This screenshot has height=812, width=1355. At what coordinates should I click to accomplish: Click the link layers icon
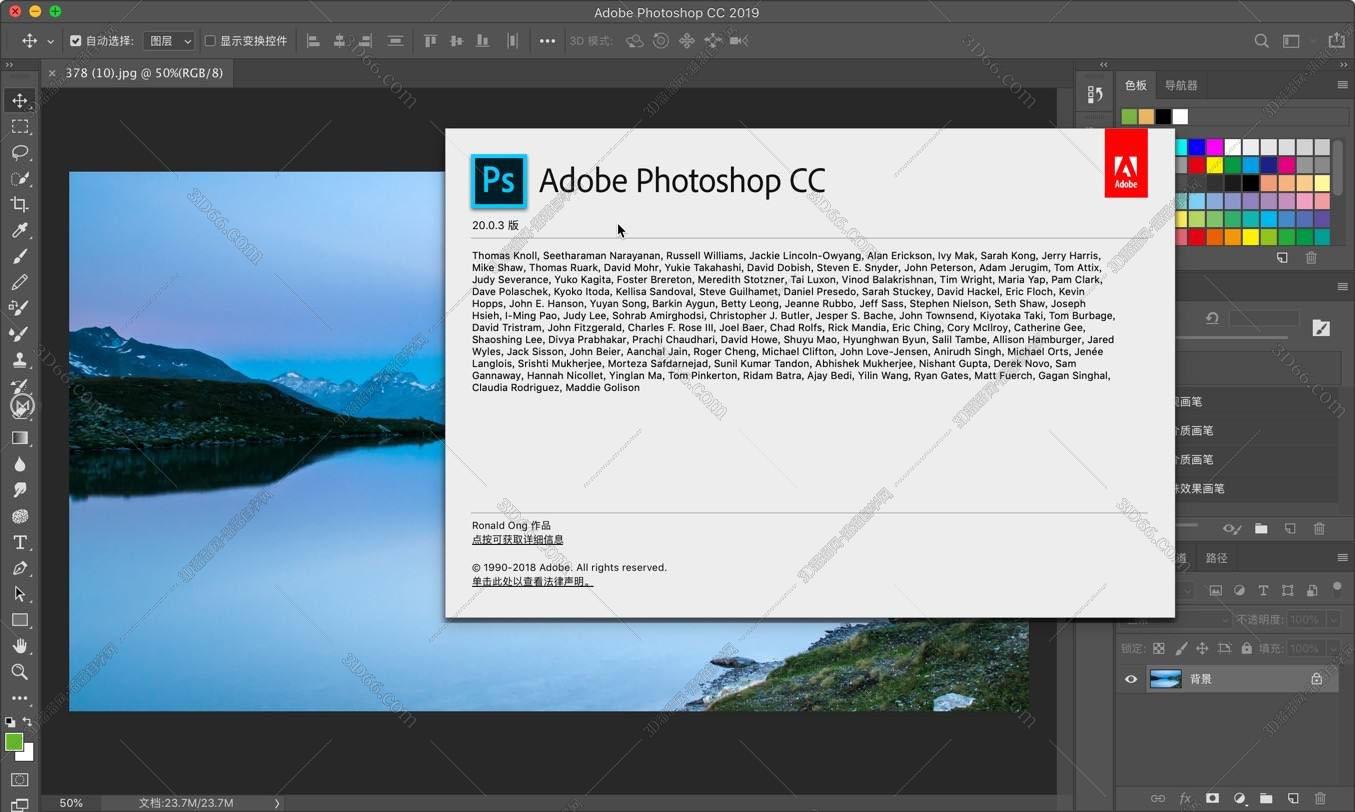[x=1158, y=799]
